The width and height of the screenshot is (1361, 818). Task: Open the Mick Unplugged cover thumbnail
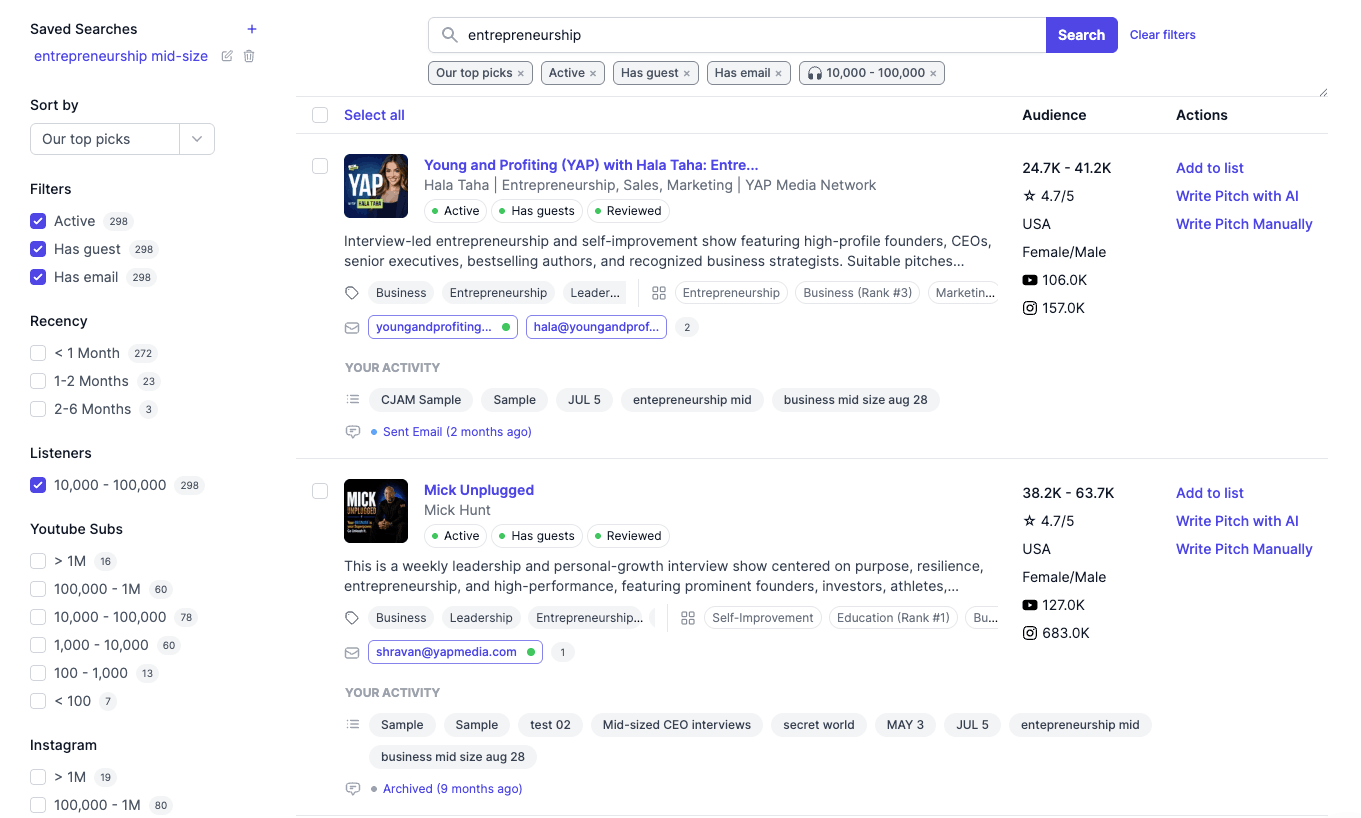click(376, 511)
